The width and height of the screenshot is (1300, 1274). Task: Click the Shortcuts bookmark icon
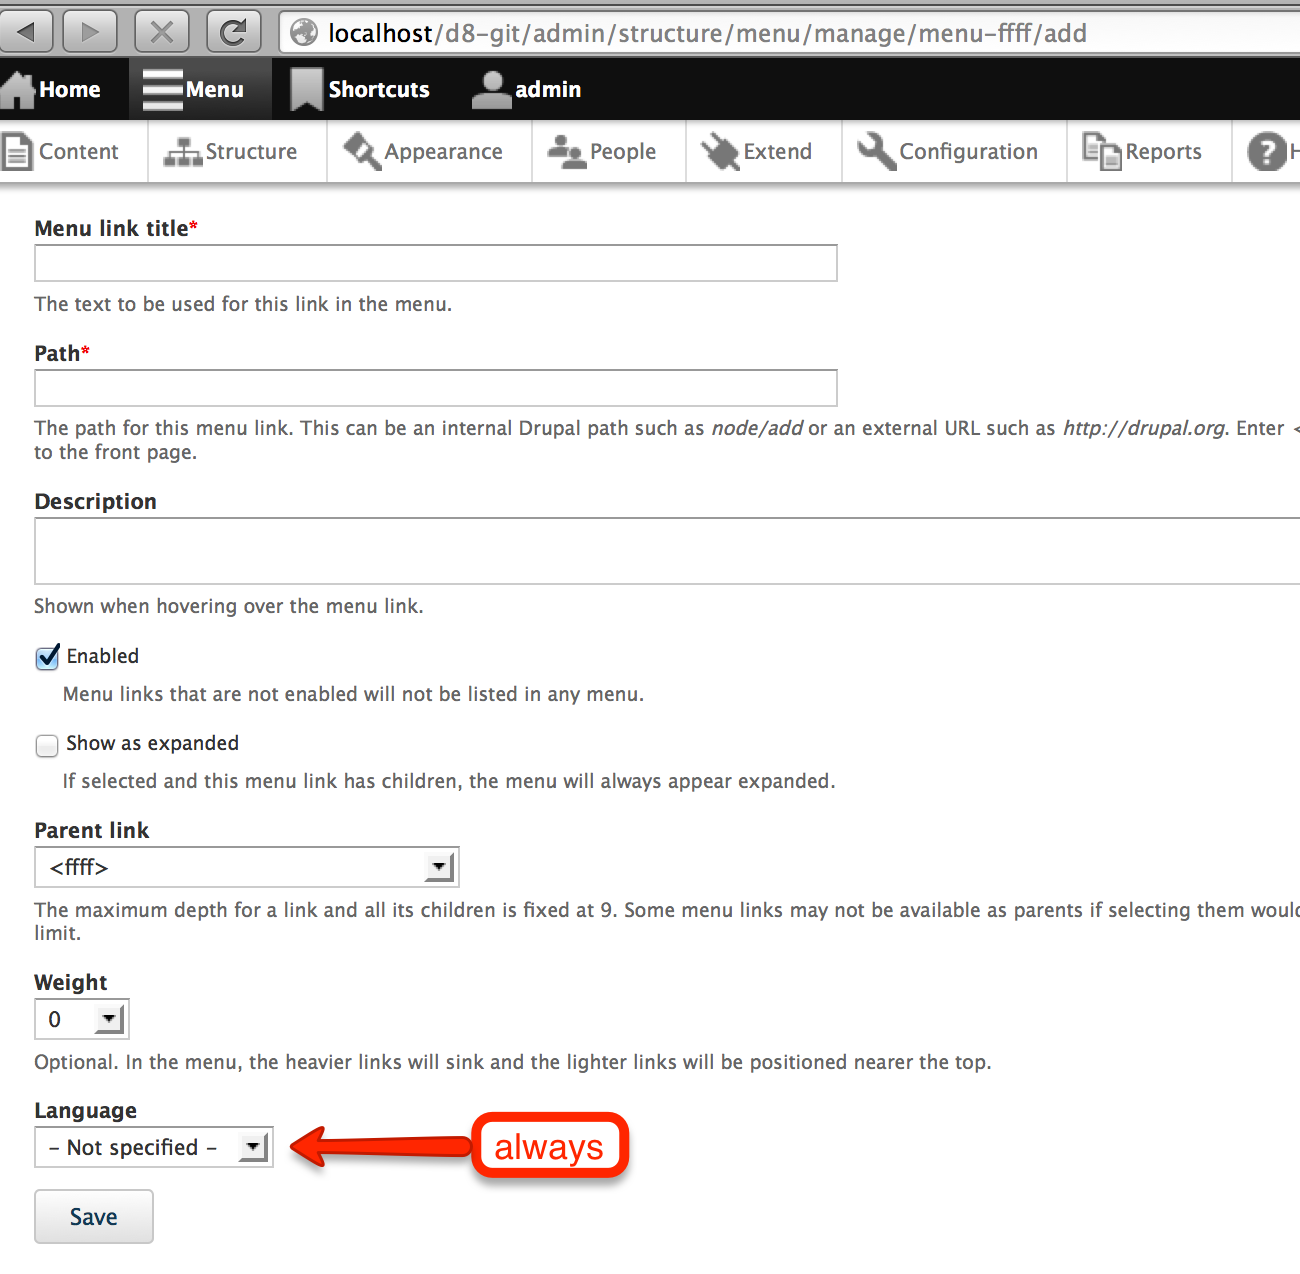click(306, 89)
